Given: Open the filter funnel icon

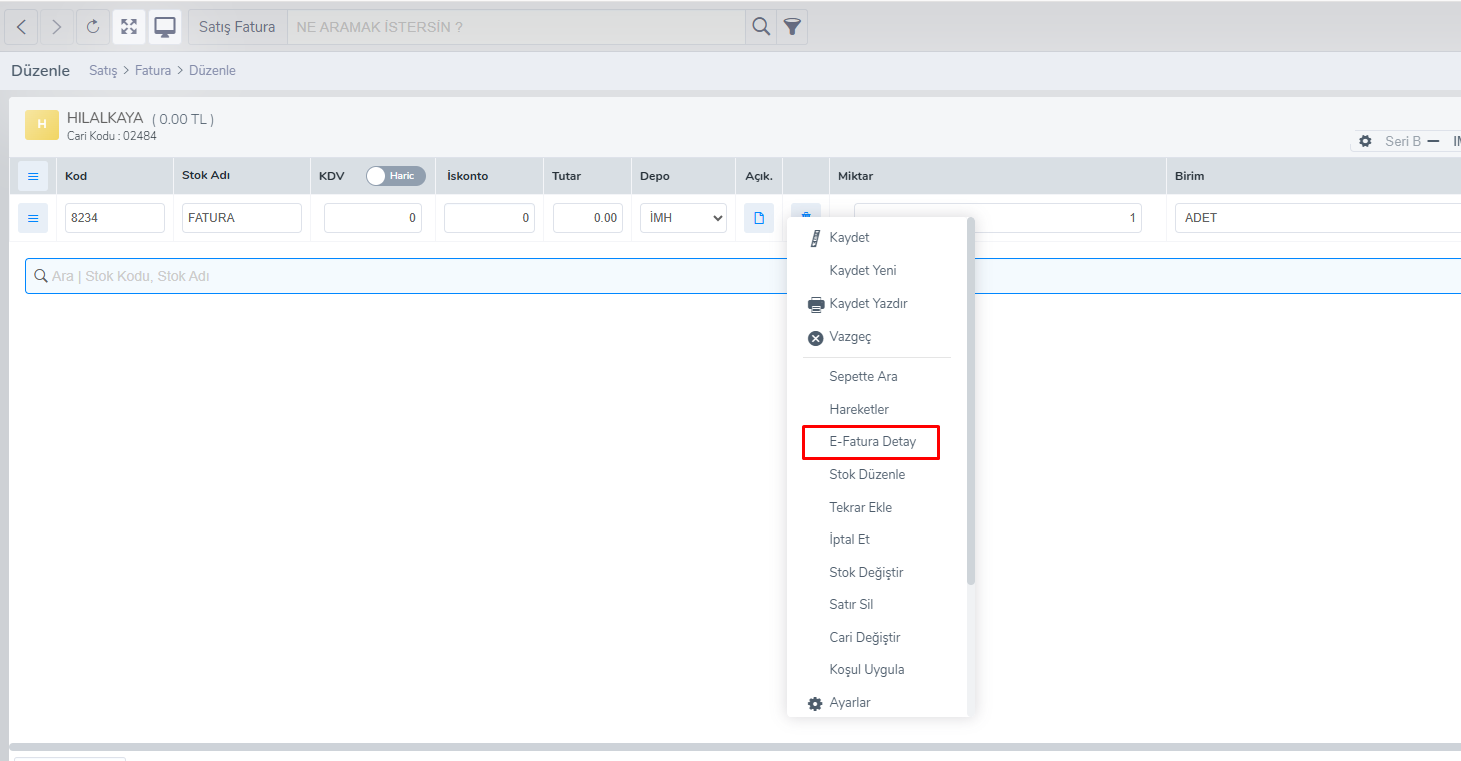Looking at the screenshot, I should [792, 27].
